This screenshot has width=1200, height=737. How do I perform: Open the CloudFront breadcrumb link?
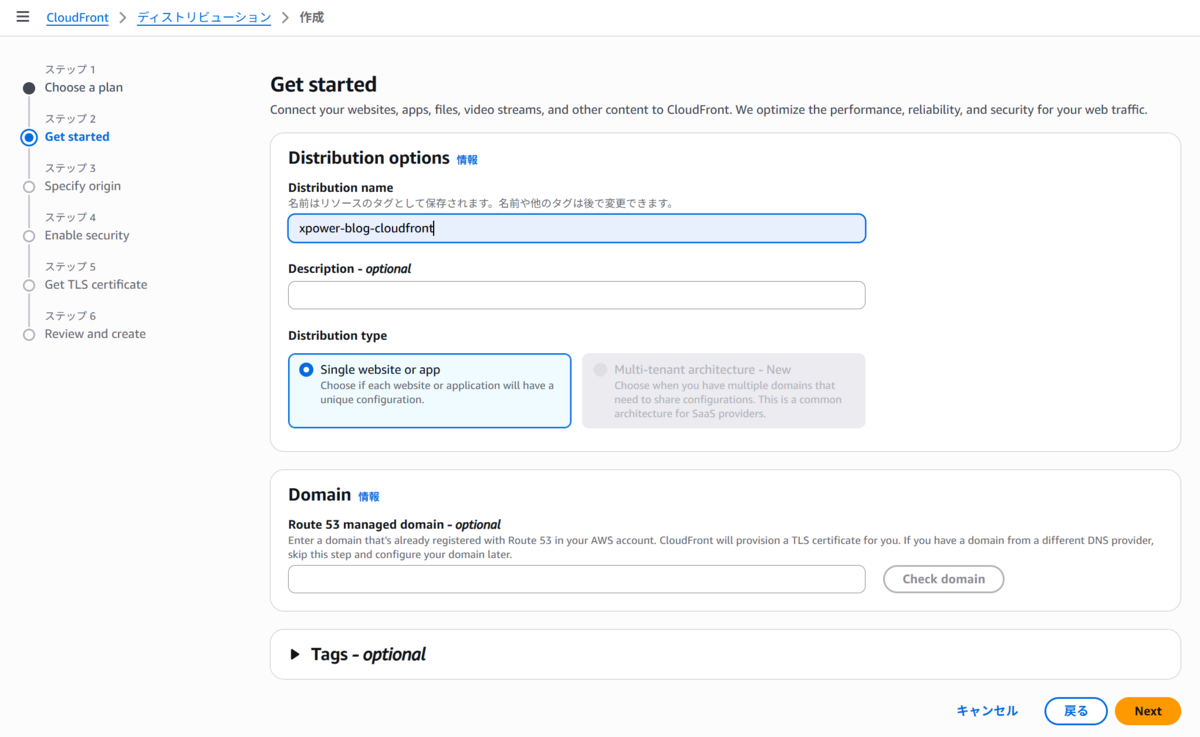click(77, 18)
